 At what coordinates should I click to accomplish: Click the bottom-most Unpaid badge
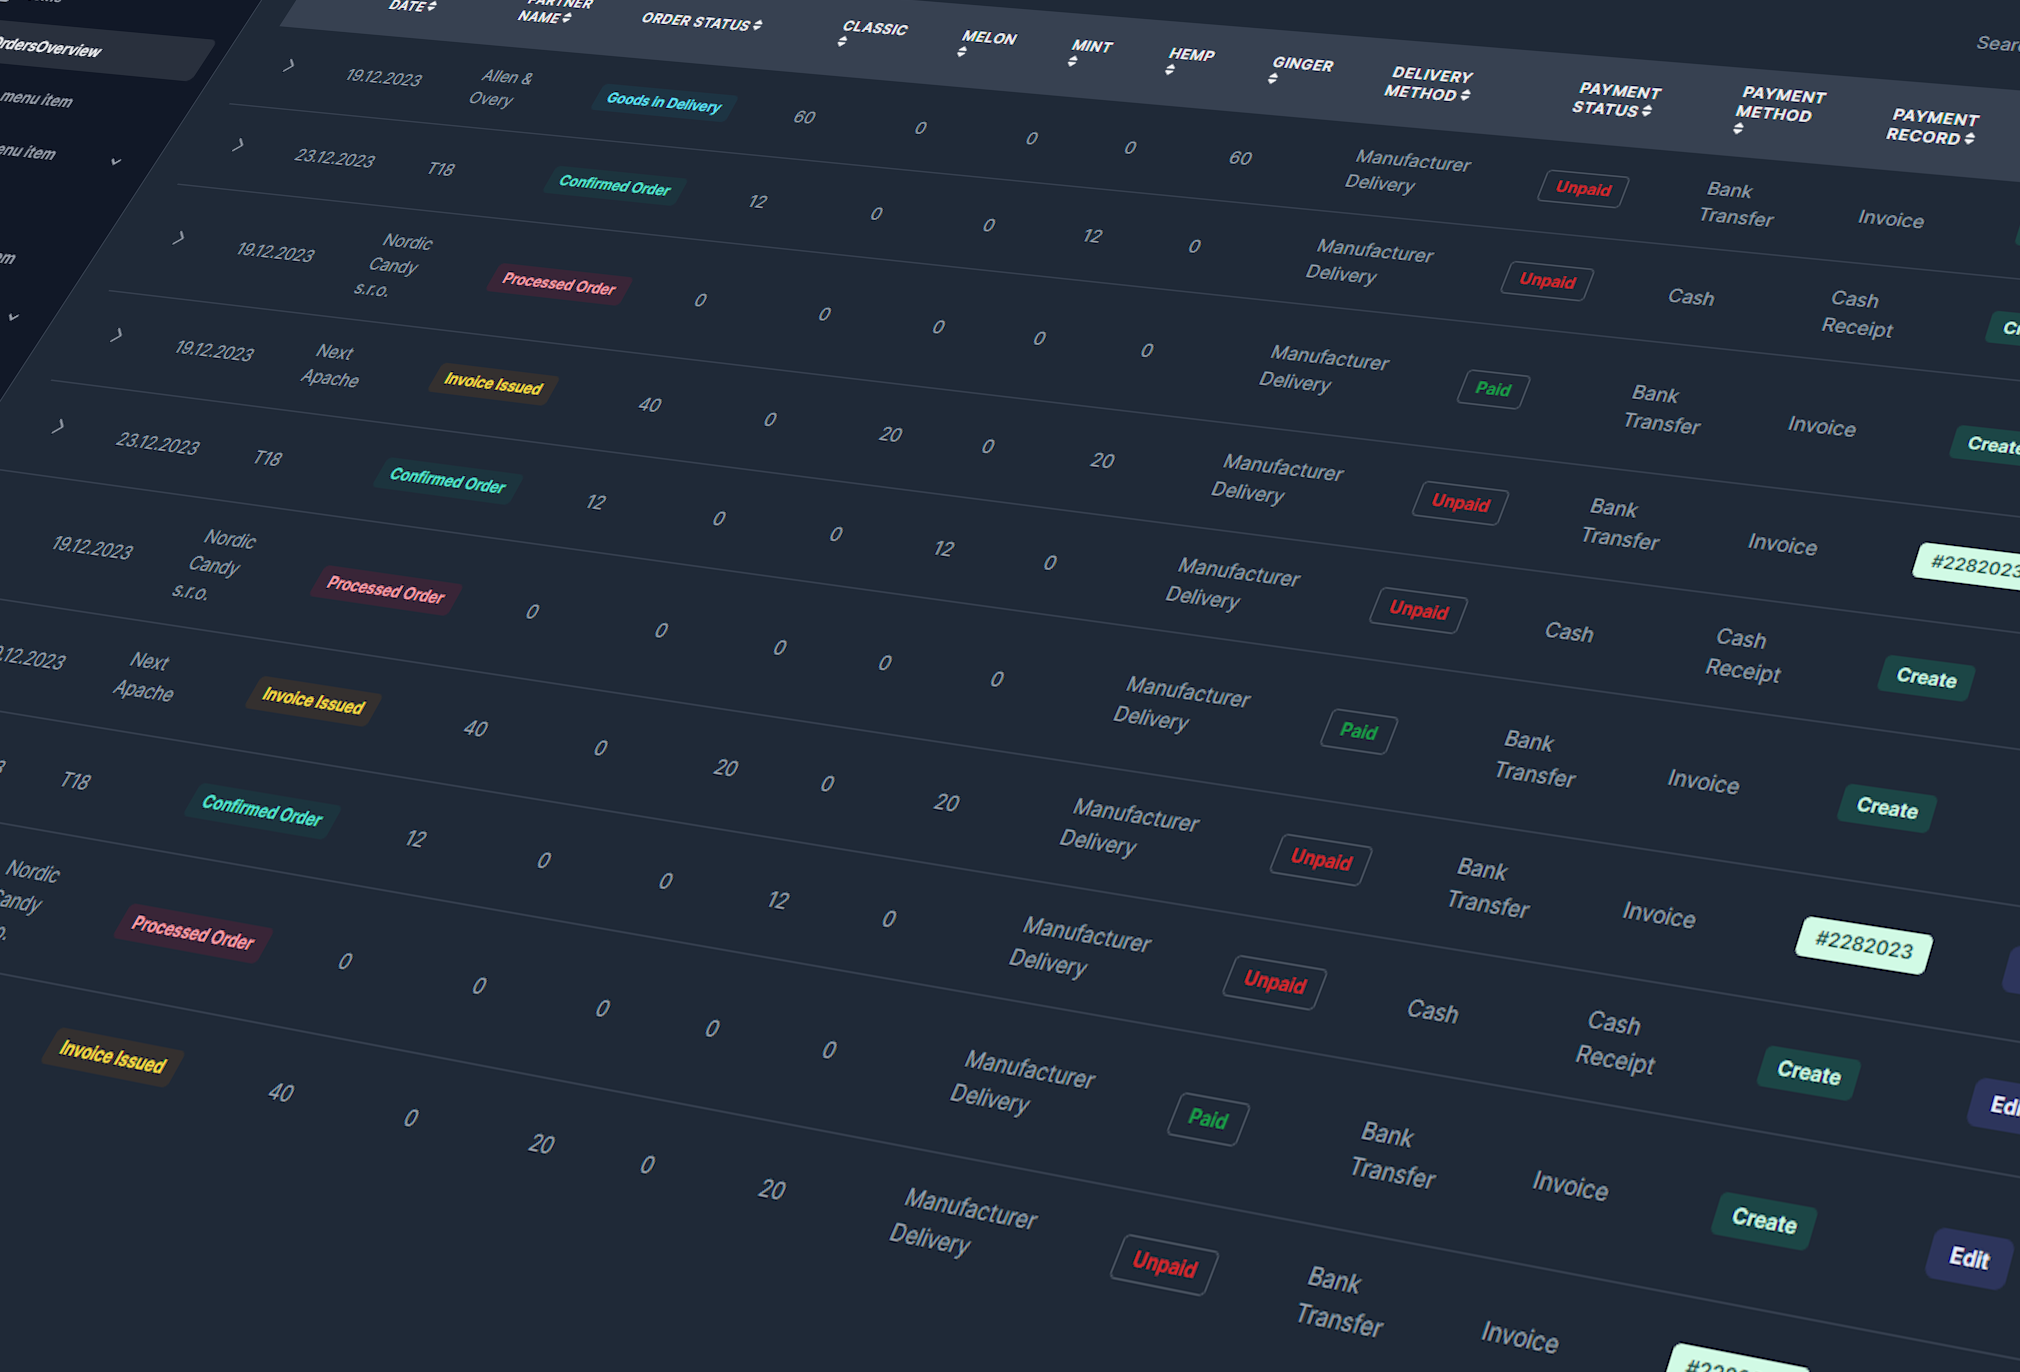point(1164,1265)
